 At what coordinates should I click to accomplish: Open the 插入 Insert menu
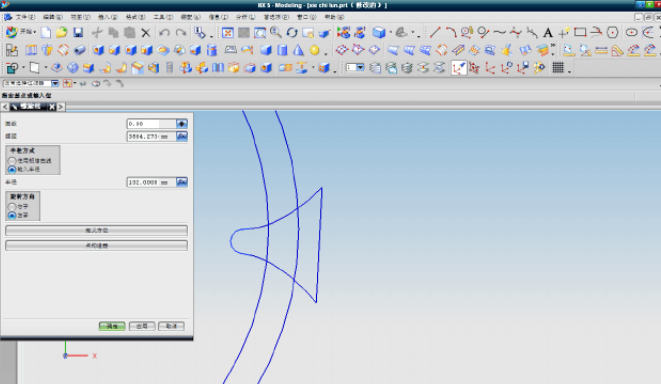tap(107, 17)
